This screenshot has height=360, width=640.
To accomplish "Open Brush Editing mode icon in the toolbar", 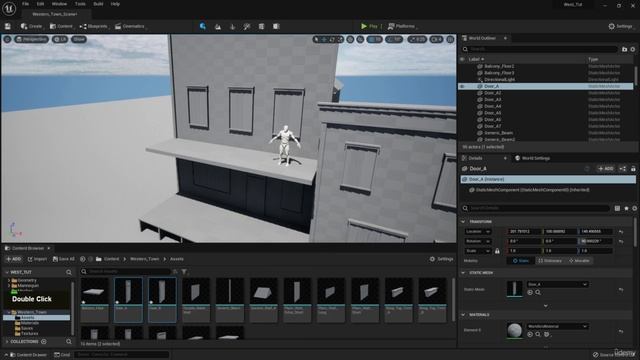I will (276, 27).
